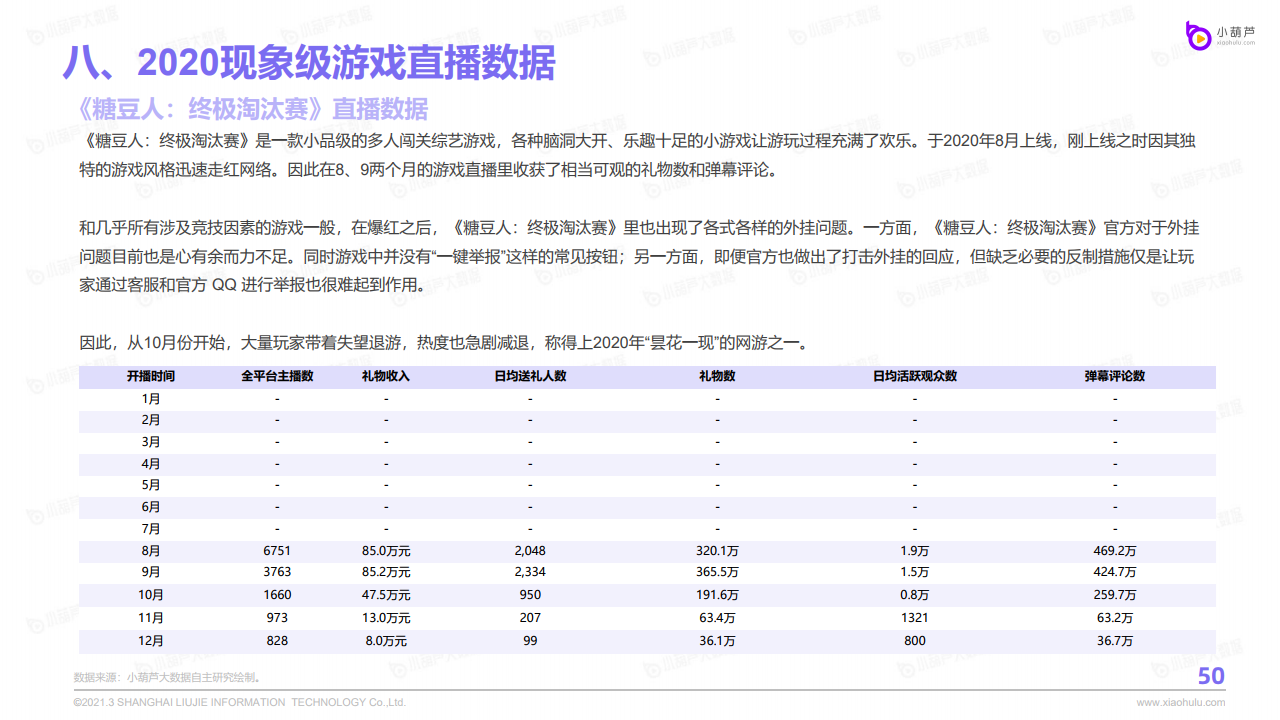
Task: Select the 开播时间 column header
Action: click(x=151, y=377)
